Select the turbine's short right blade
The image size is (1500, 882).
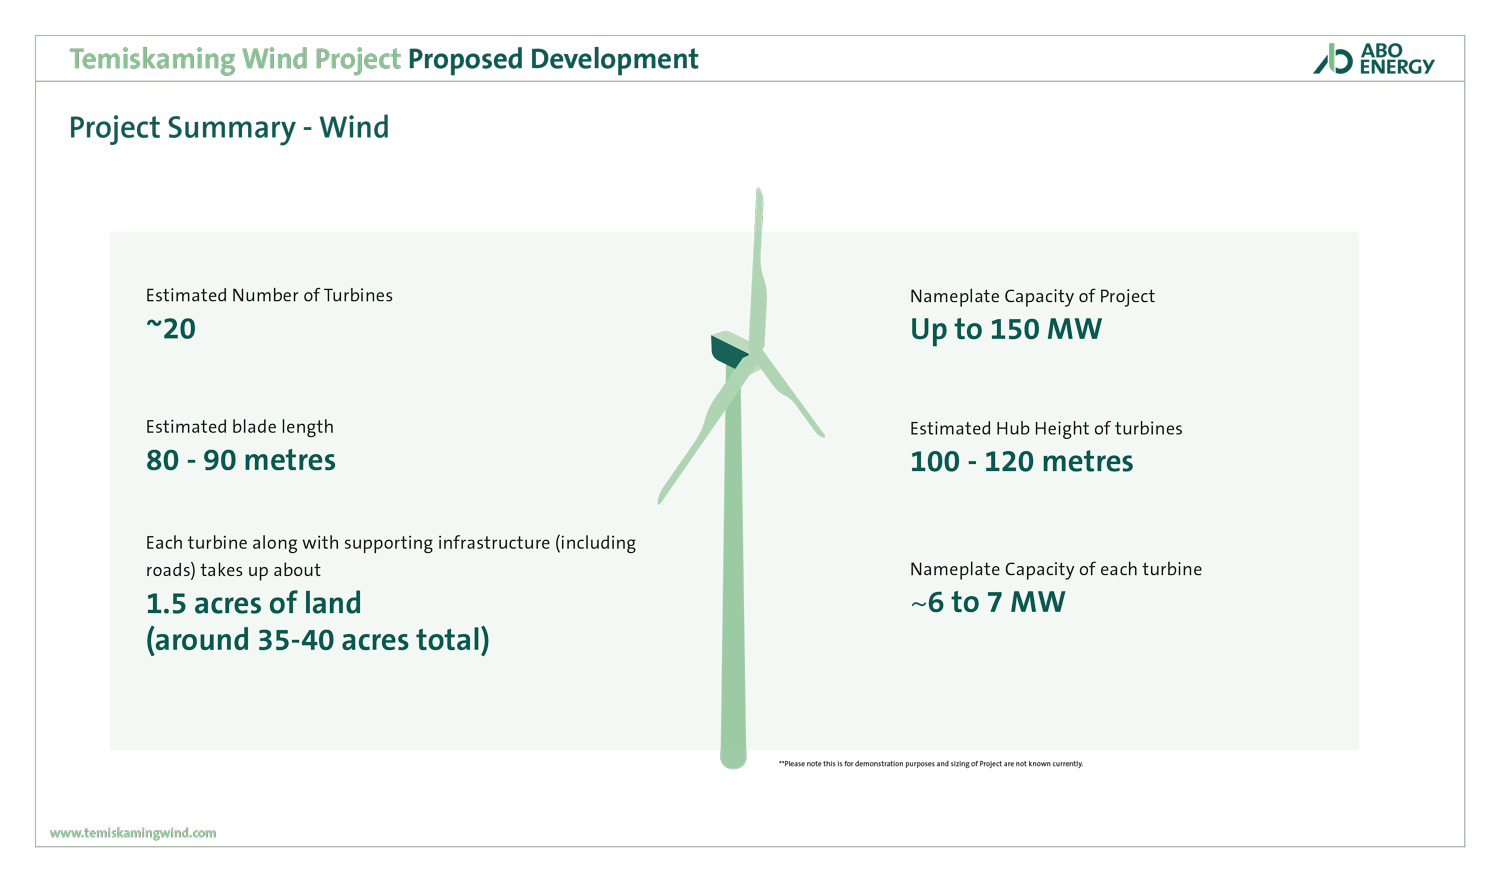(795, 398)
